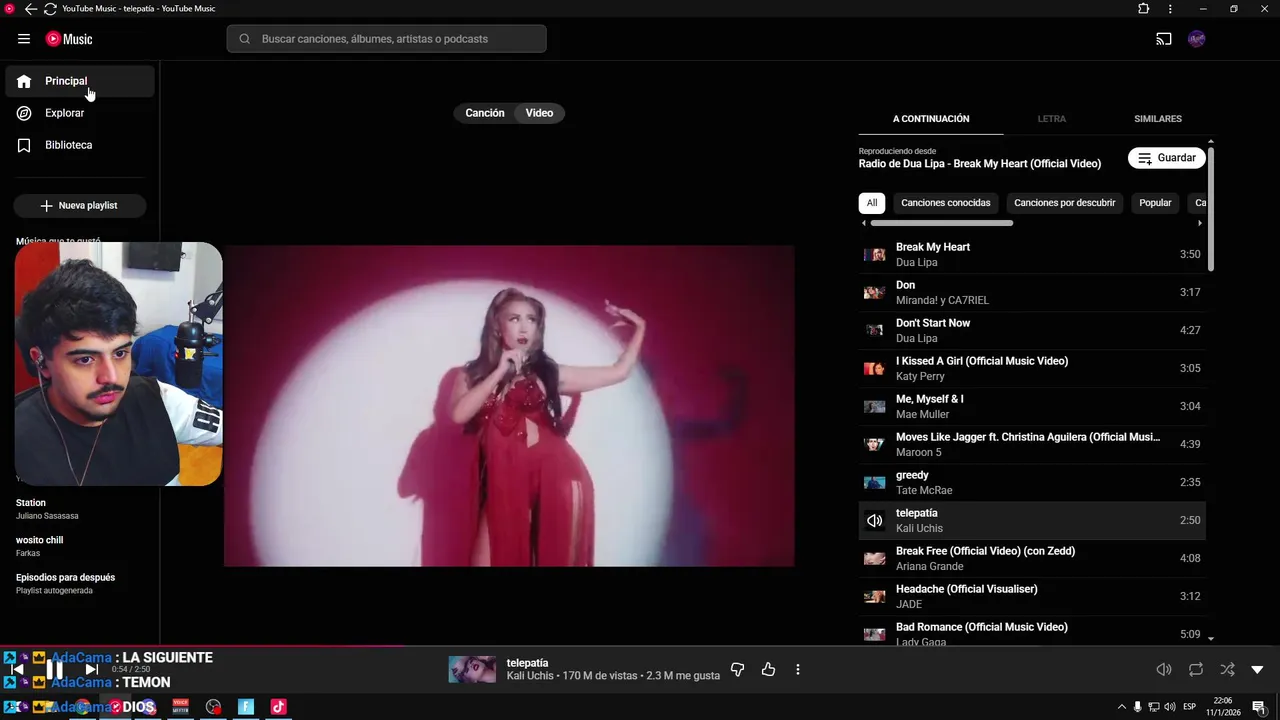Play Don by Miranda! y CA7RIEL
Image resolution: width=1280 pixels, height=720 pixels.
click(1032, 292)
